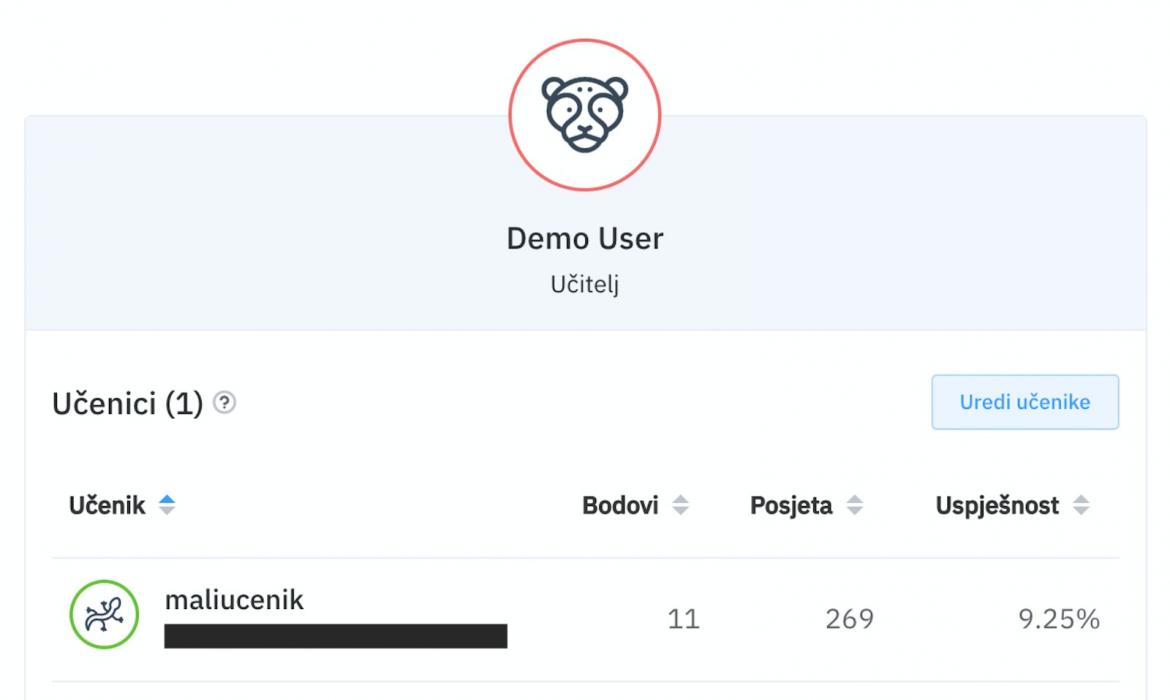Click the cheetah avatar of Demo User
The height and width of the screenshot is (700, 1170).
[x=585, y=115]
